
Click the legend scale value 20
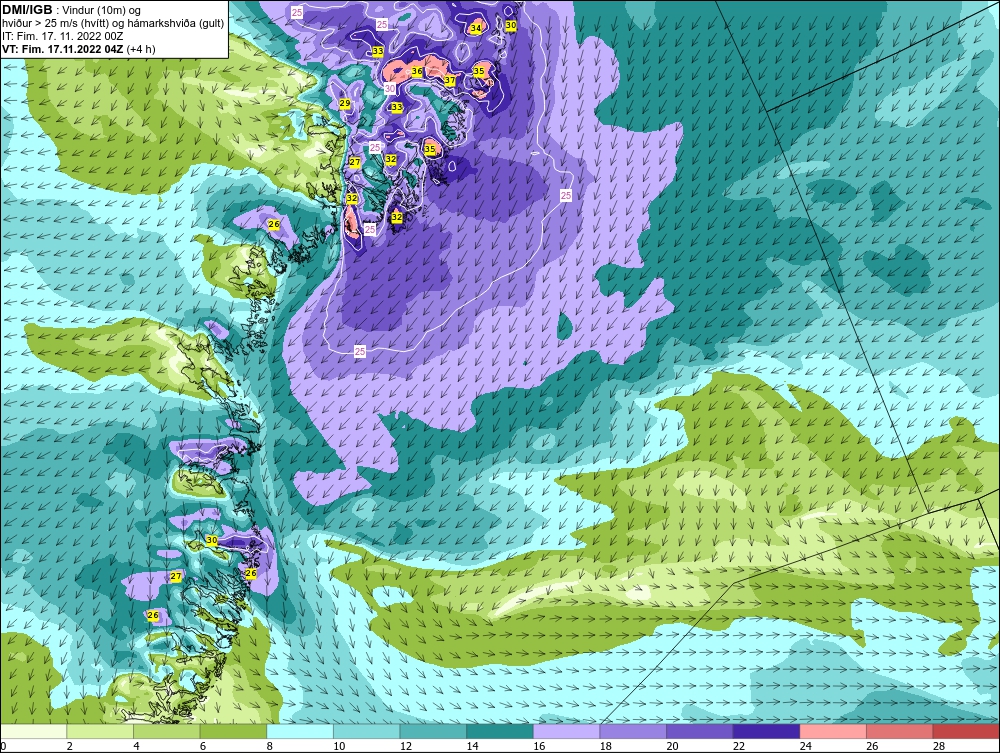coord(672,746)
